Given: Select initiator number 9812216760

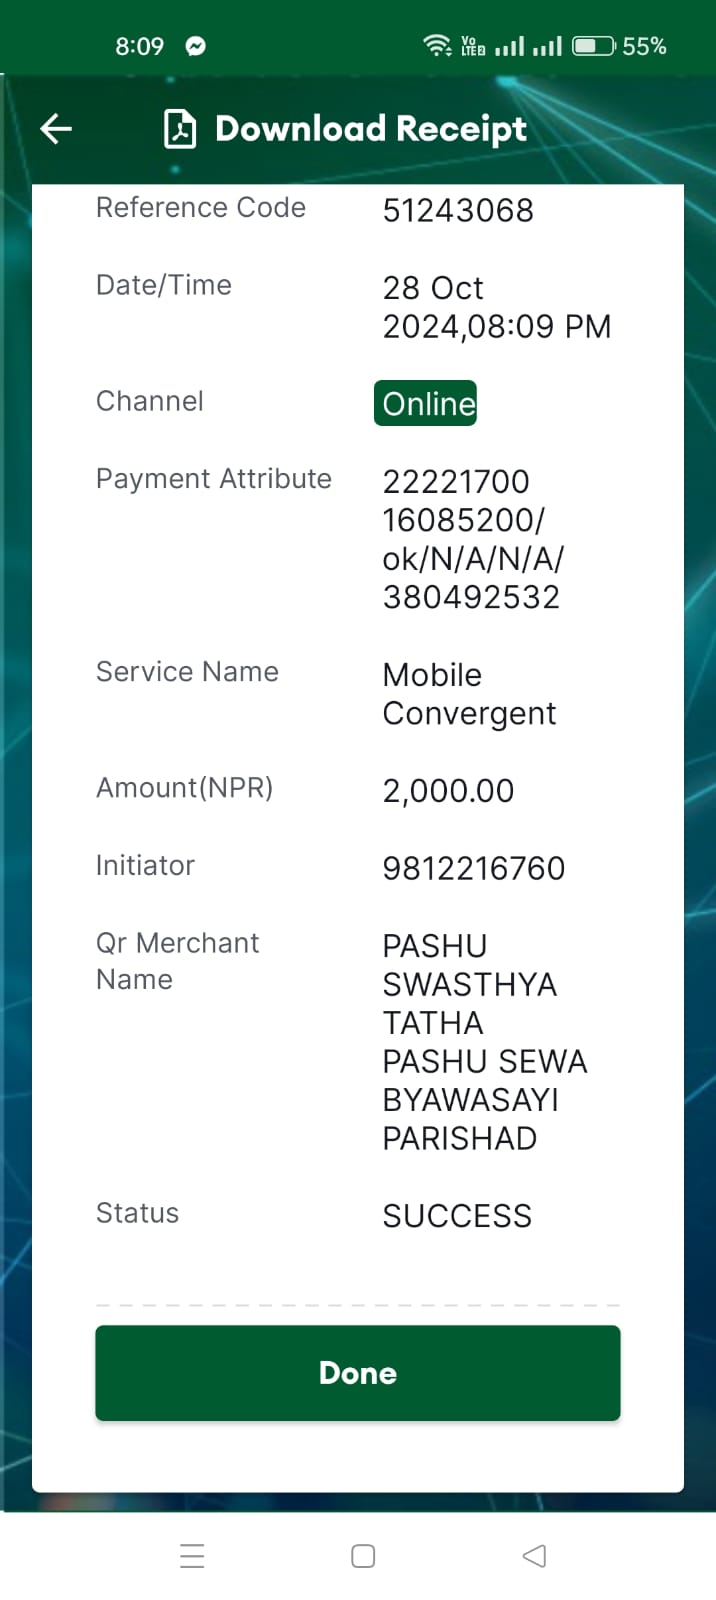Looking at the screenshot, I should [x=474, y=868].
